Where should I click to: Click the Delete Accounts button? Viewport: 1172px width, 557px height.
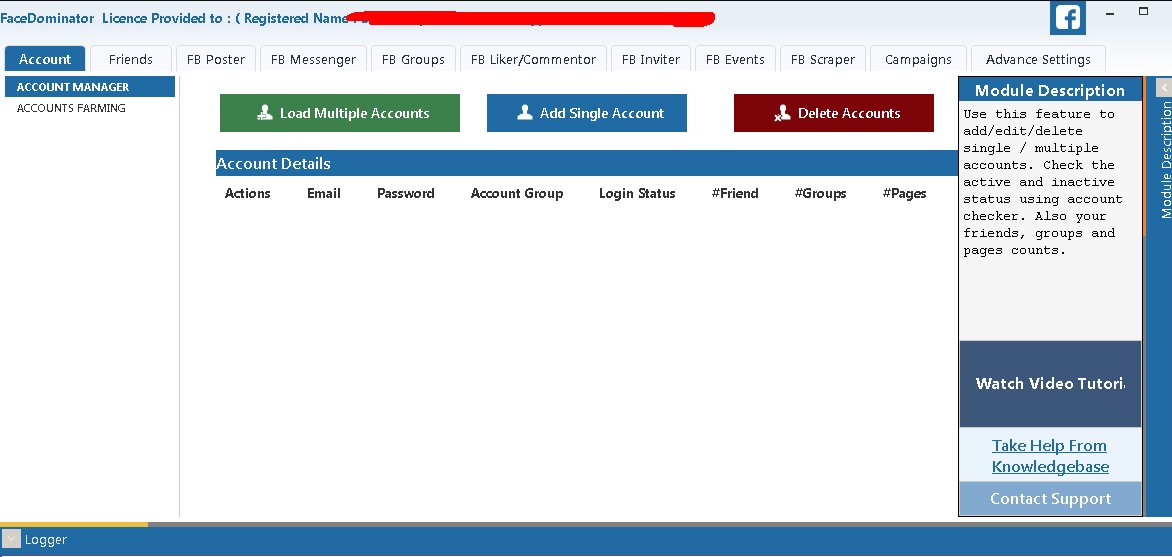tap(834, 113)
